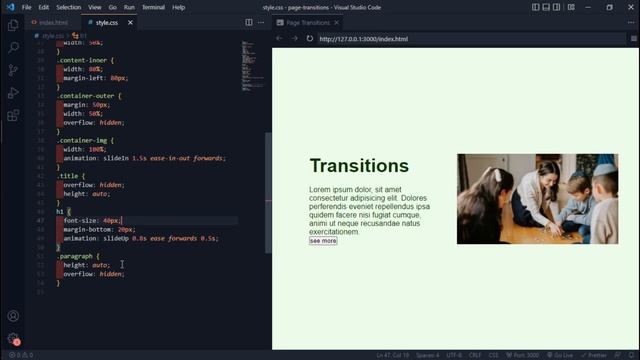Reload the preview page
Screen dimensions: 640x360
tap(310, 38)
